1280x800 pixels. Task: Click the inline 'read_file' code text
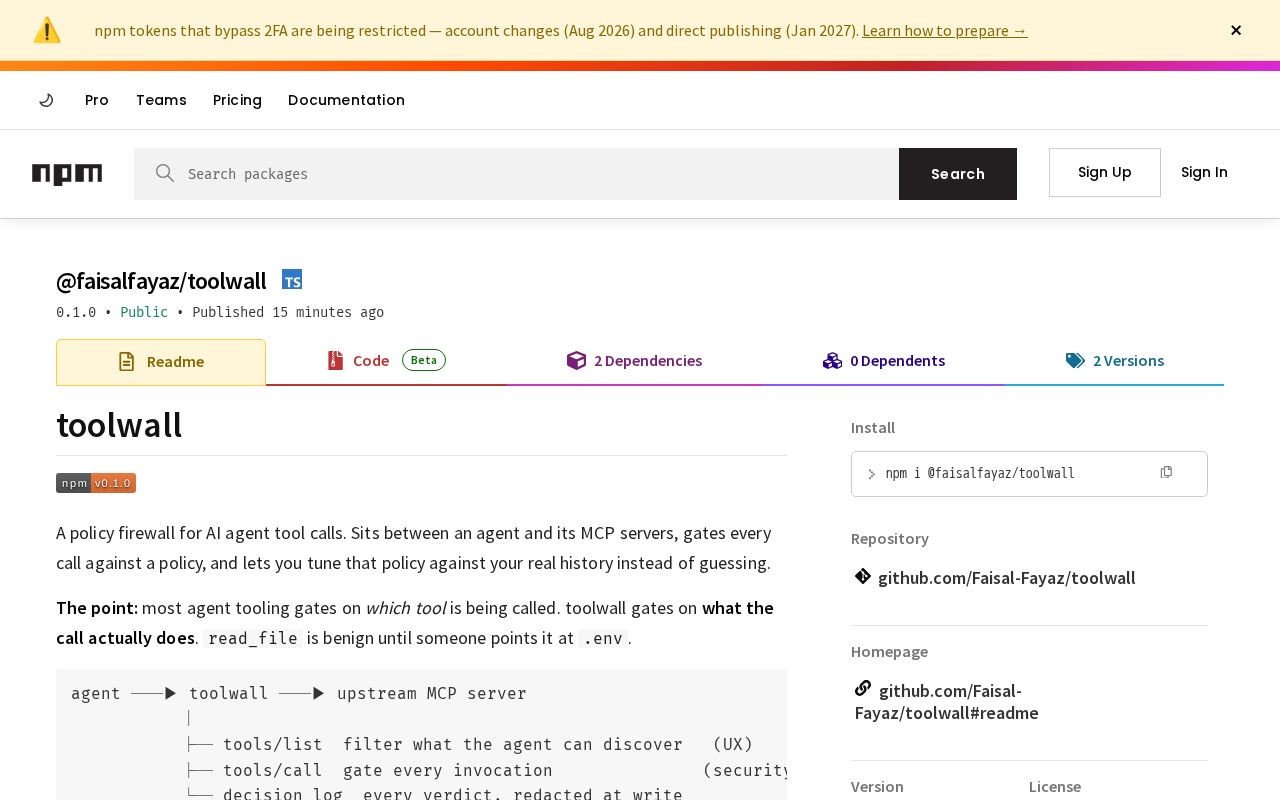(x=252, y=638)
